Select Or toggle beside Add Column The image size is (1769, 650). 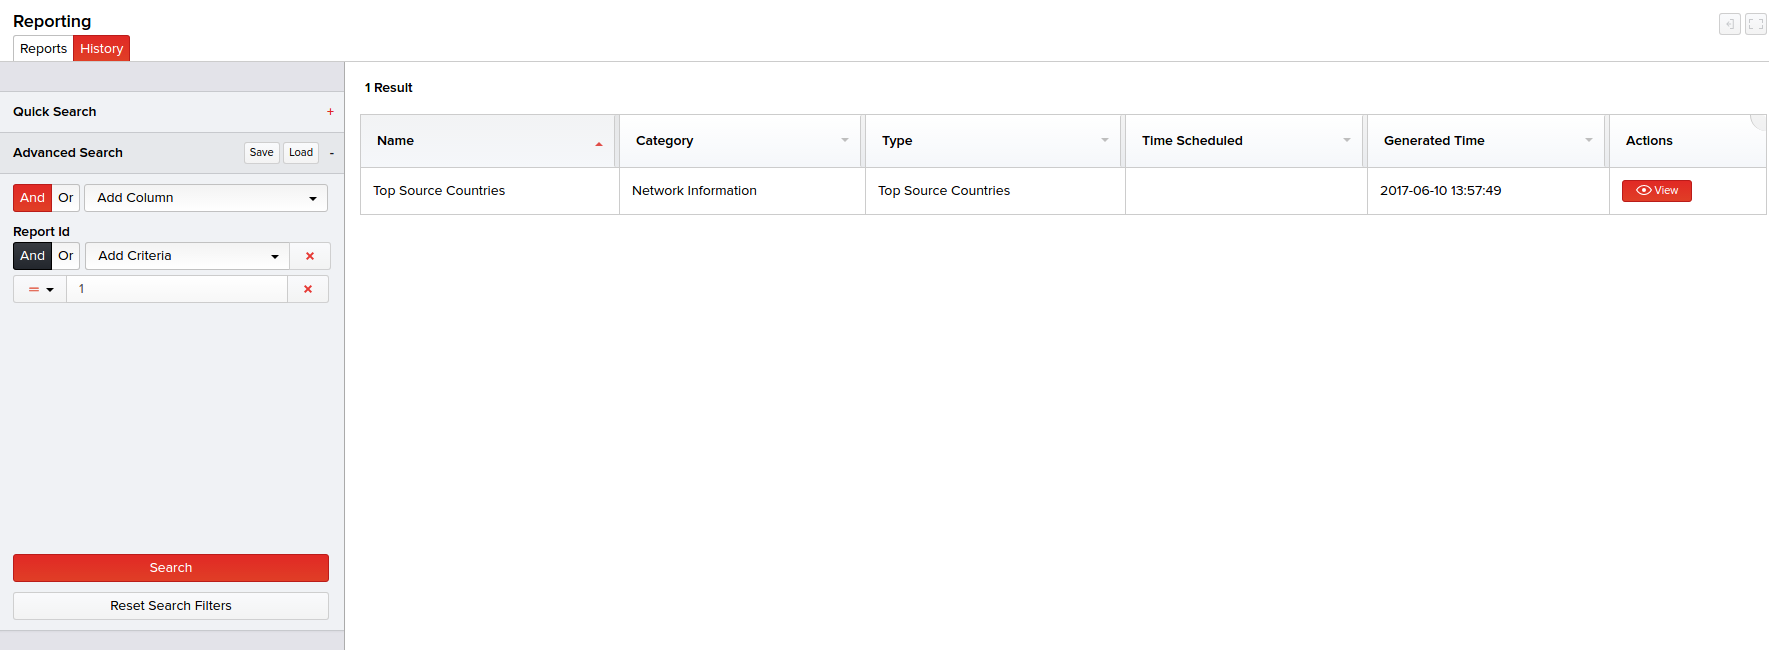[66, 198]
